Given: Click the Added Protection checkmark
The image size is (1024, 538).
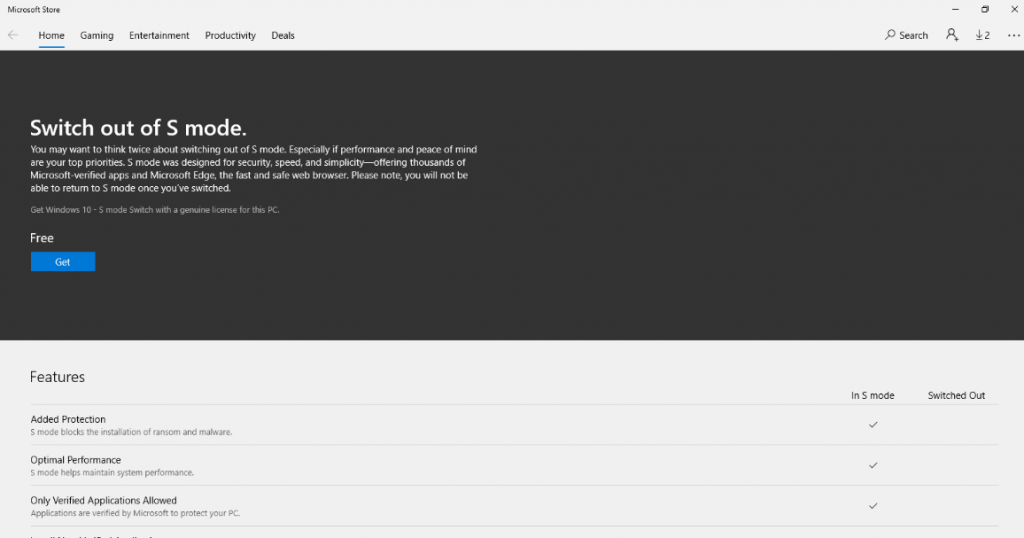Looking at the screenshot, I should [873, 424].
